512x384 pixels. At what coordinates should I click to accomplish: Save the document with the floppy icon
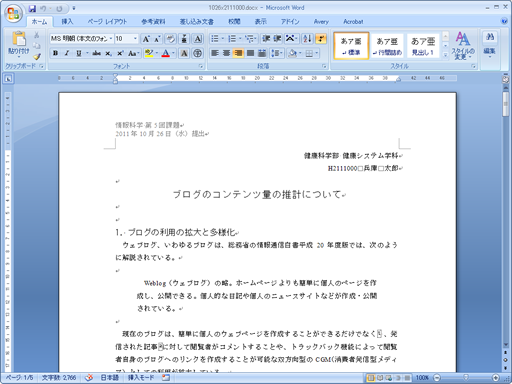pyautogui.click(x=32, y=8)
